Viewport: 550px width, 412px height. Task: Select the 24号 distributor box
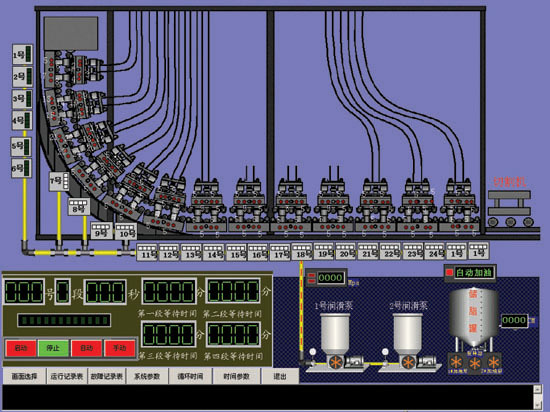click(435, 251)
